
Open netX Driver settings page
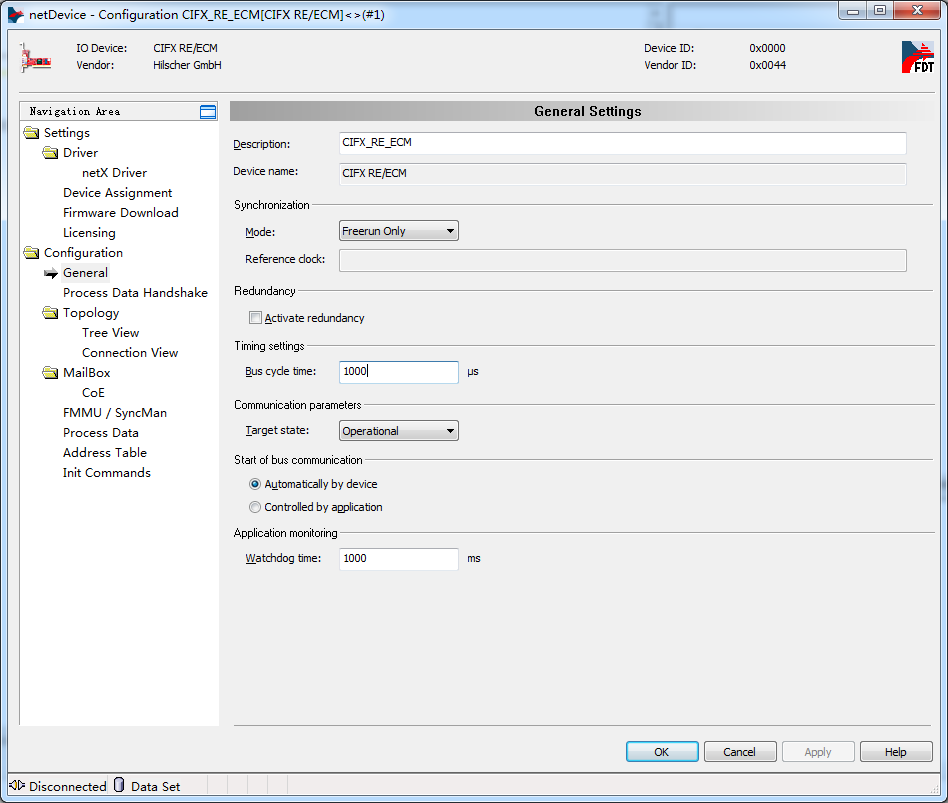pyautogui.click(x=114, y=172)
